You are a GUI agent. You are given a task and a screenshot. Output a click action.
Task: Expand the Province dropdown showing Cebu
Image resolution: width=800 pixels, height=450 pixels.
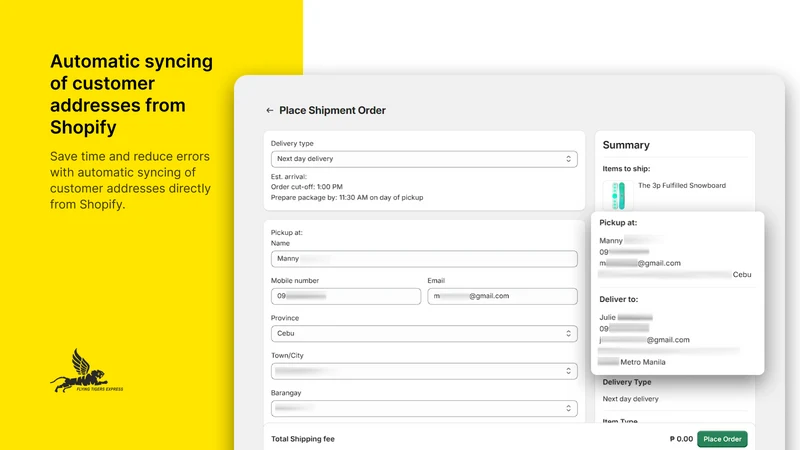424,334
